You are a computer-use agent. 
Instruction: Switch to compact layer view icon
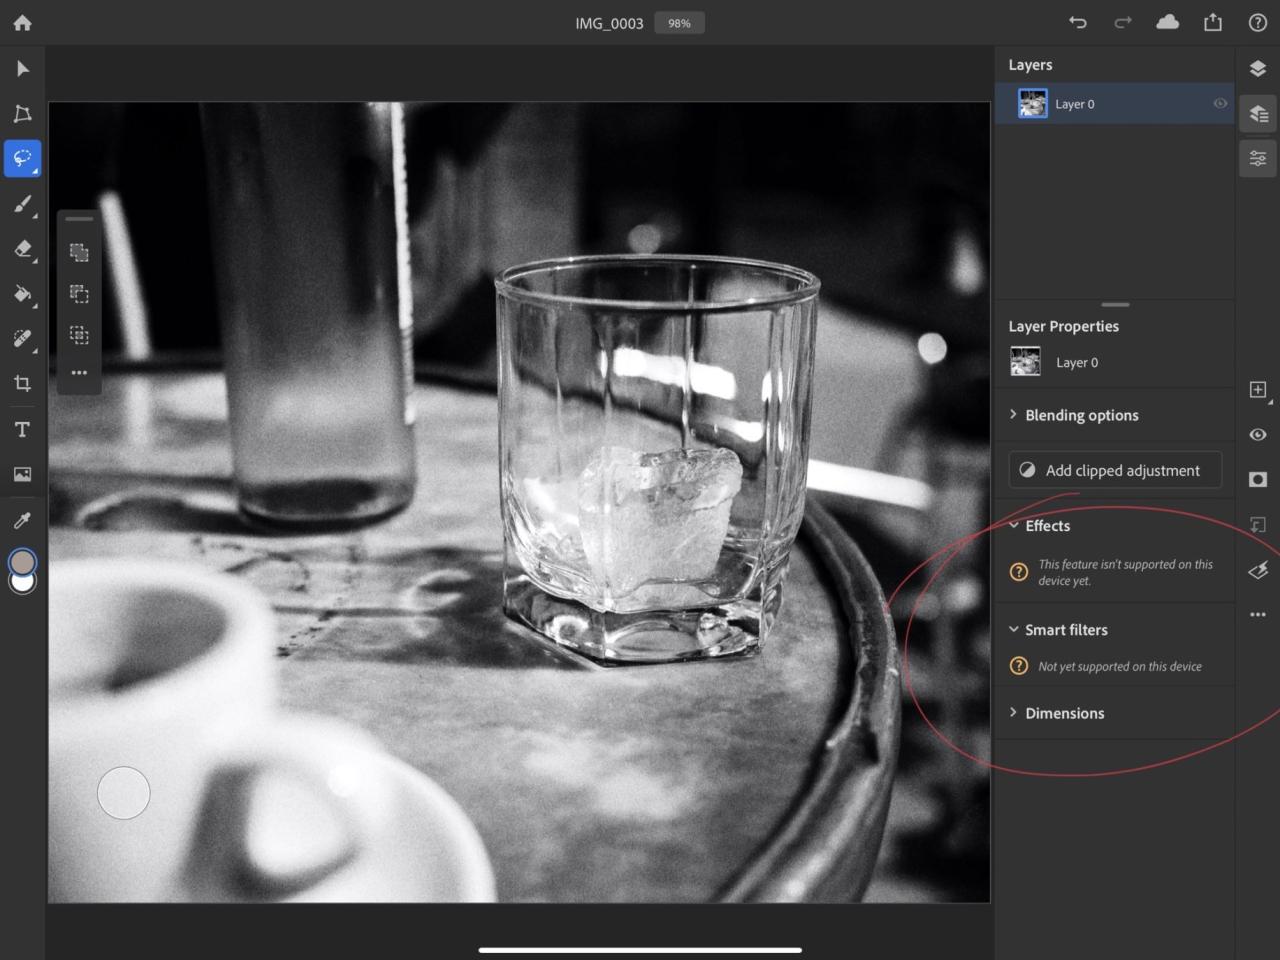1258,68
